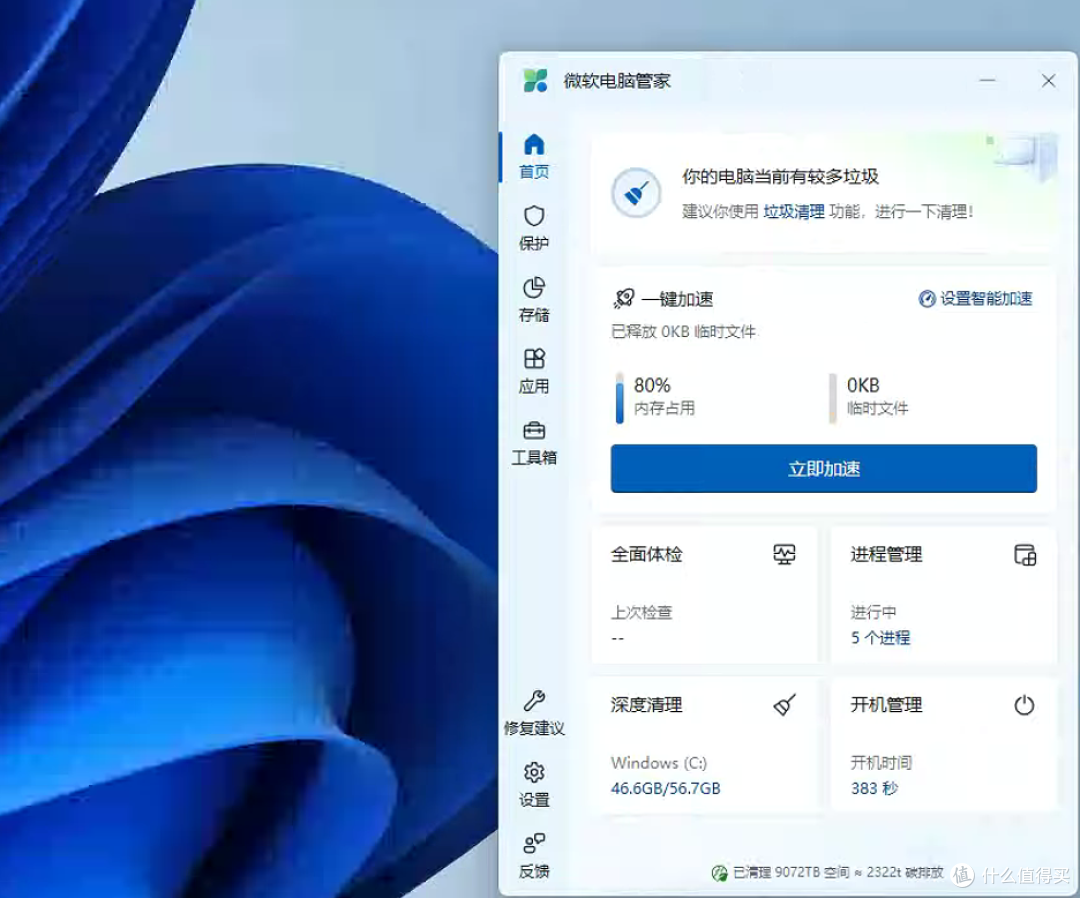Open the 工具箱 toolbox tab

point(534,443)
